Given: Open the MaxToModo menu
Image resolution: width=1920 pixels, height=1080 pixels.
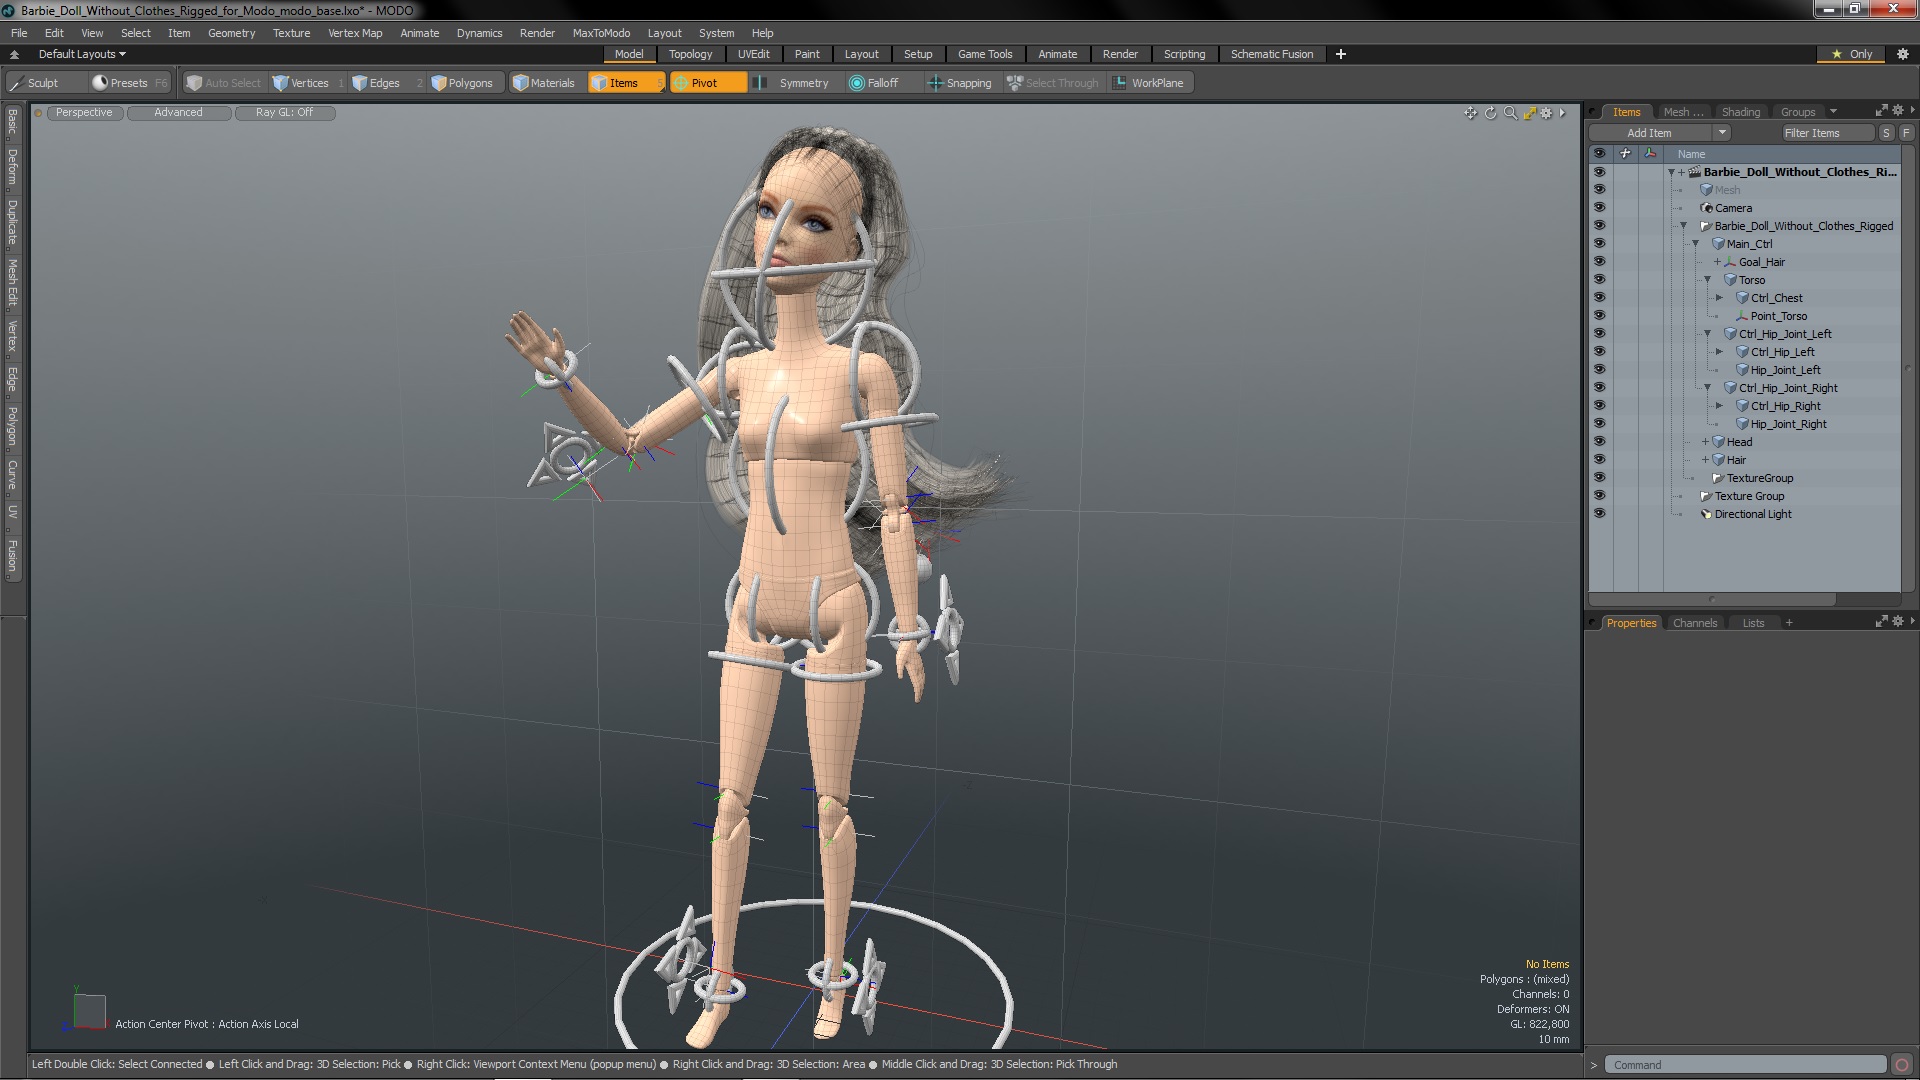Looking at the screenshot, I should point(601,33).
